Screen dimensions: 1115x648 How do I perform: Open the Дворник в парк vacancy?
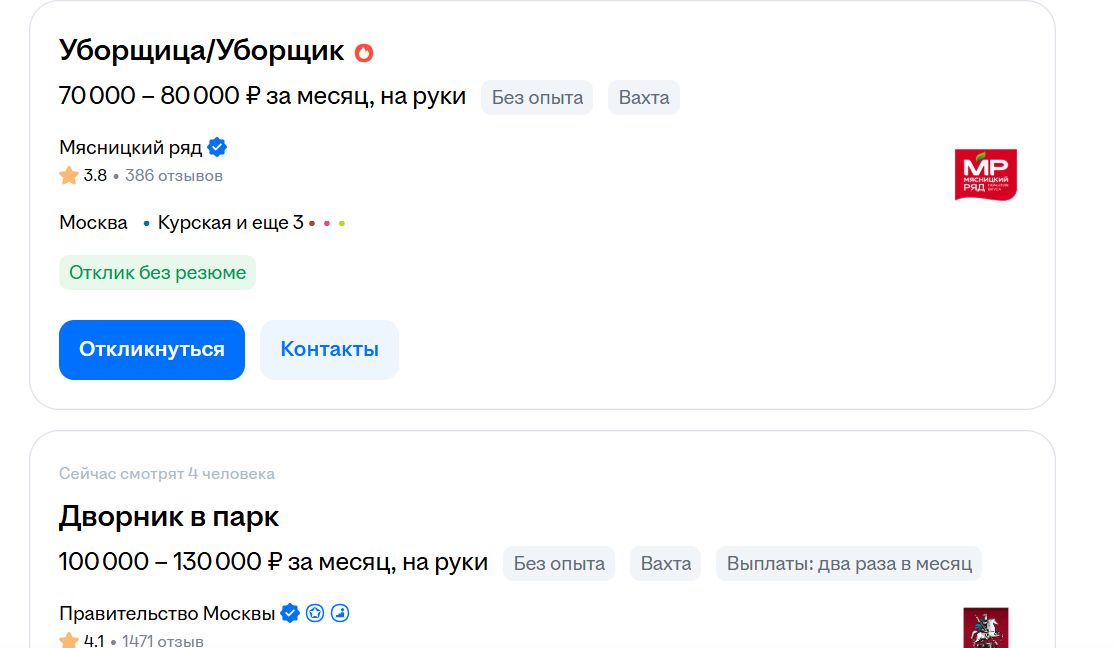(x=169, y=517)
